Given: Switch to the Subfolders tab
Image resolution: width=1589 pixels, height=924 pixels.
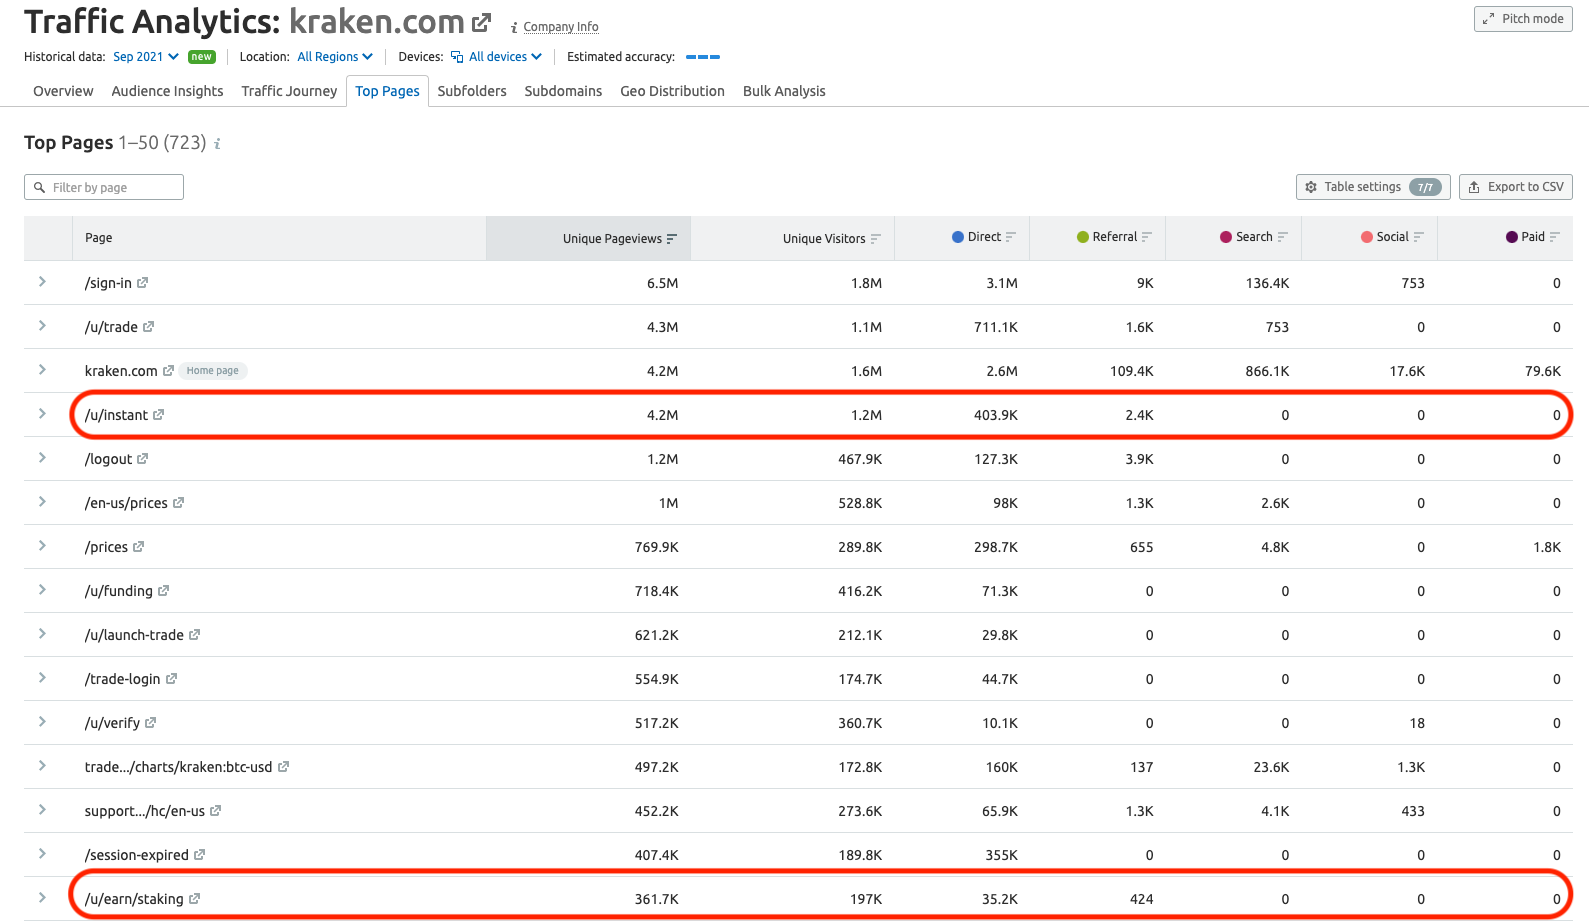Looking at the screenshot, I should pyautogui.click(x=472, y=91).
